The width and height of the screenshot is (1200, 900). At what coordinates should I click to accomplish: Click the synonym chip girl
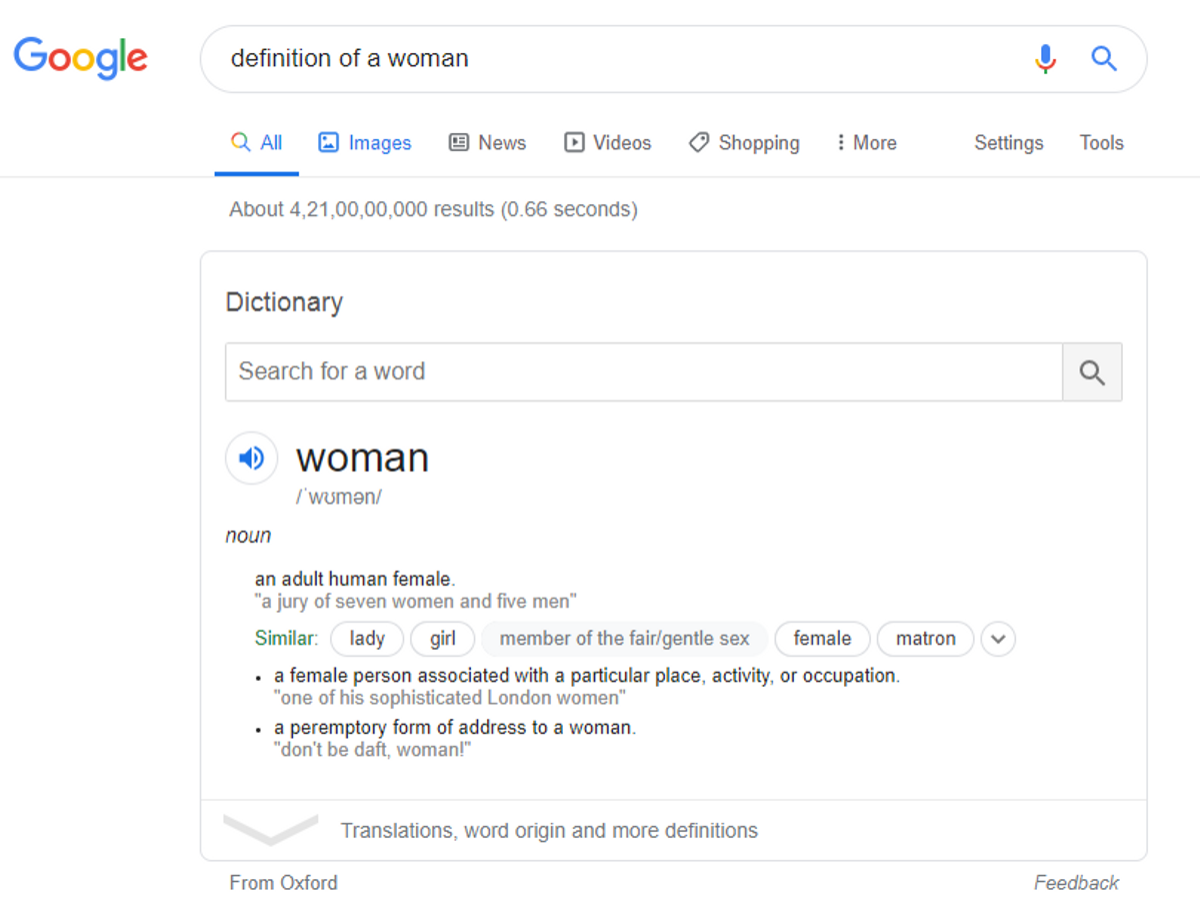[443, 639]
